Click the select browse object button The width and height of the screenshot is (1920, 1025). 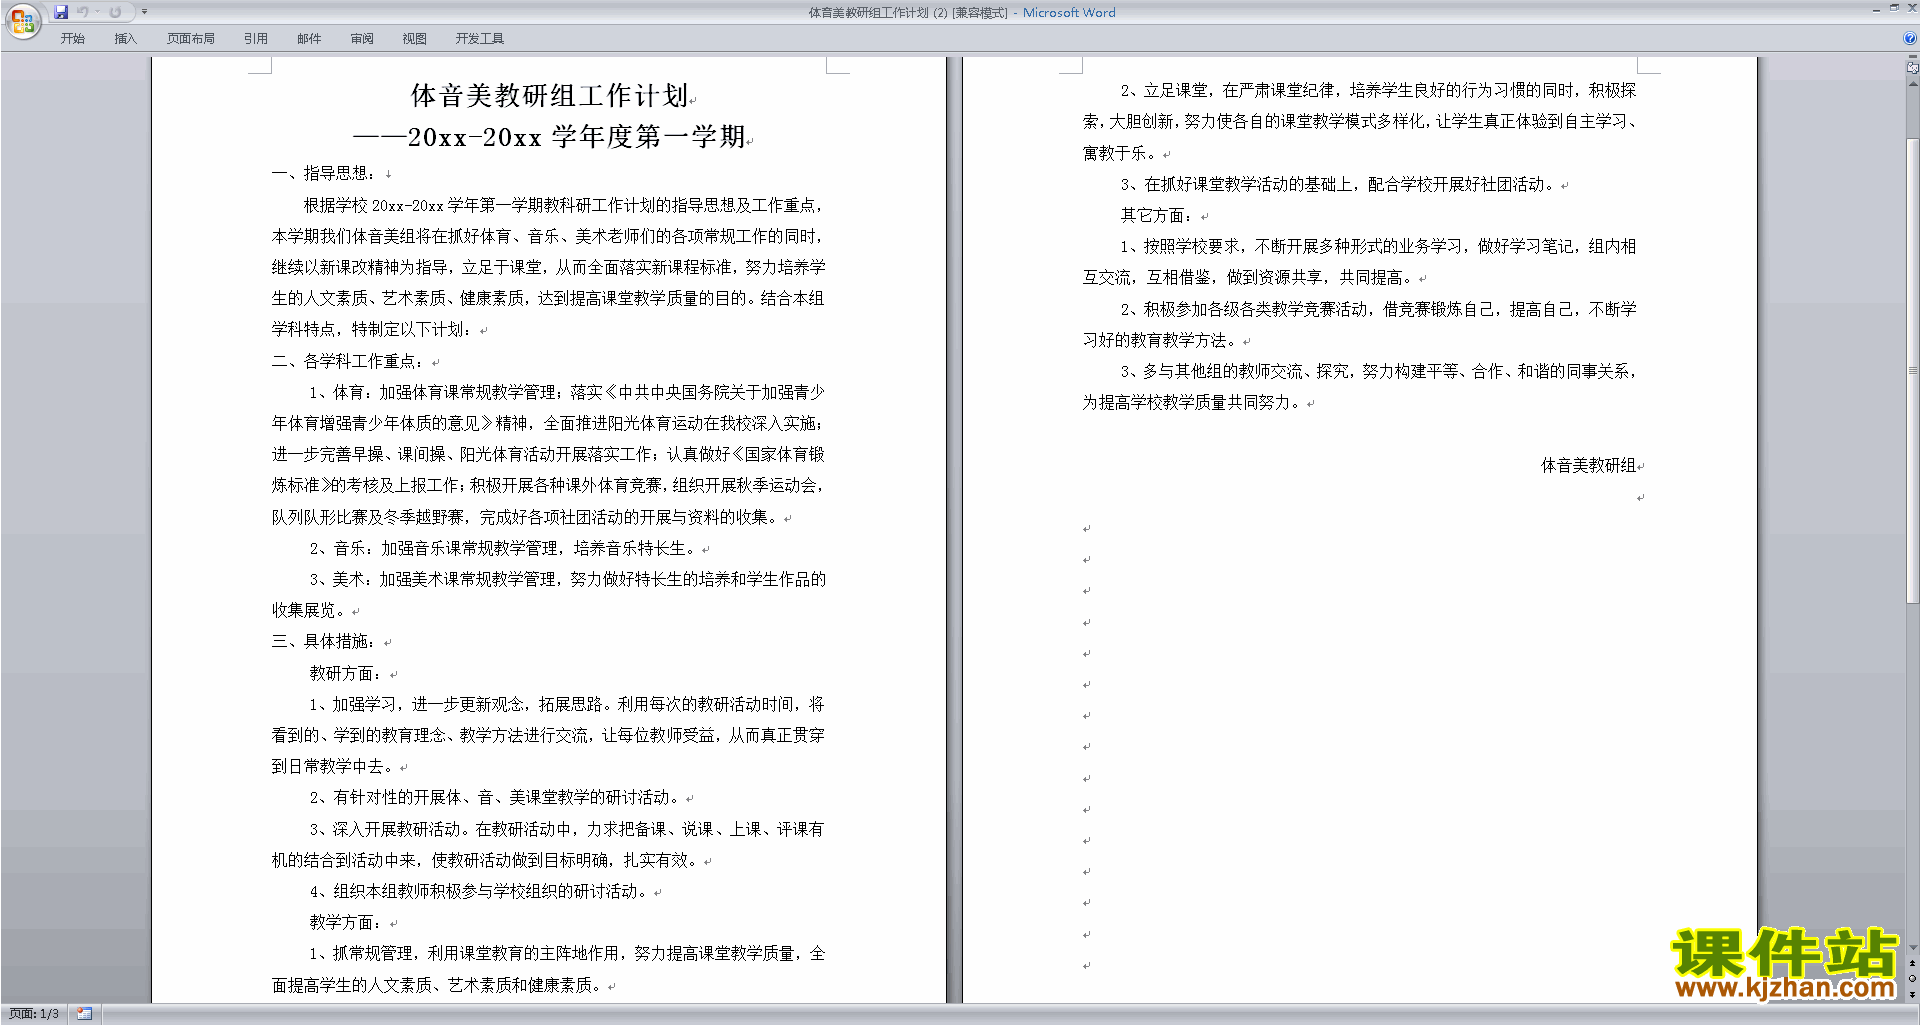[x=1912, y=978]
